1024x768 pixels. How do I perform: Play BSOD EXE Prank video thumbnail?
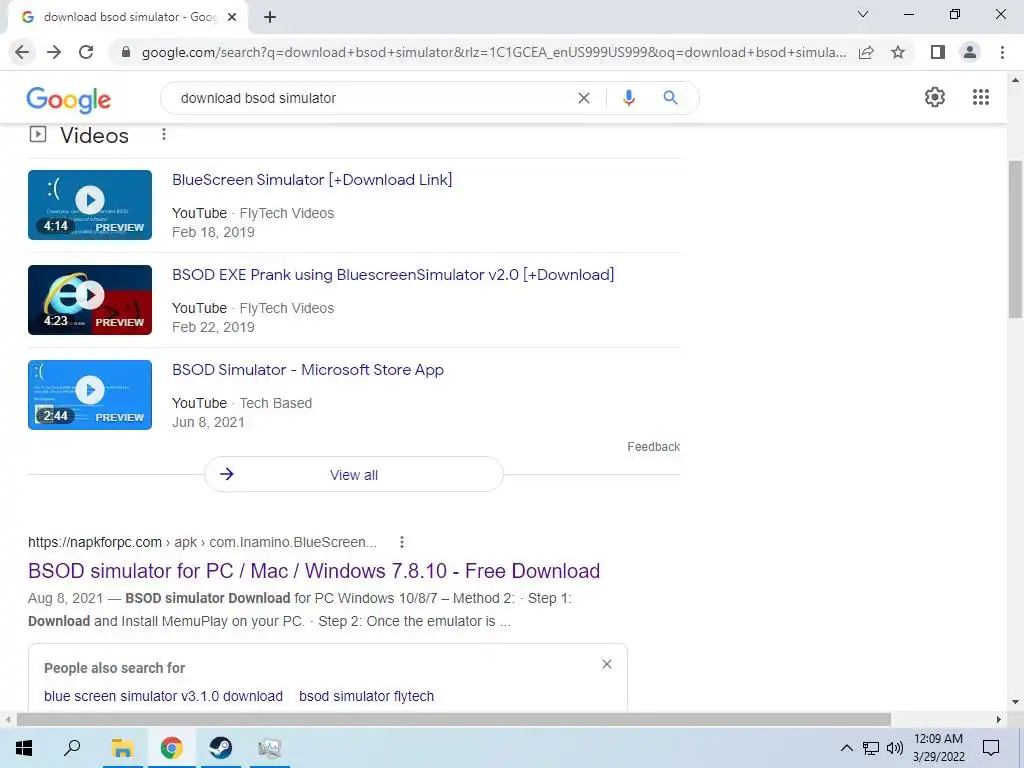(90, 300)
